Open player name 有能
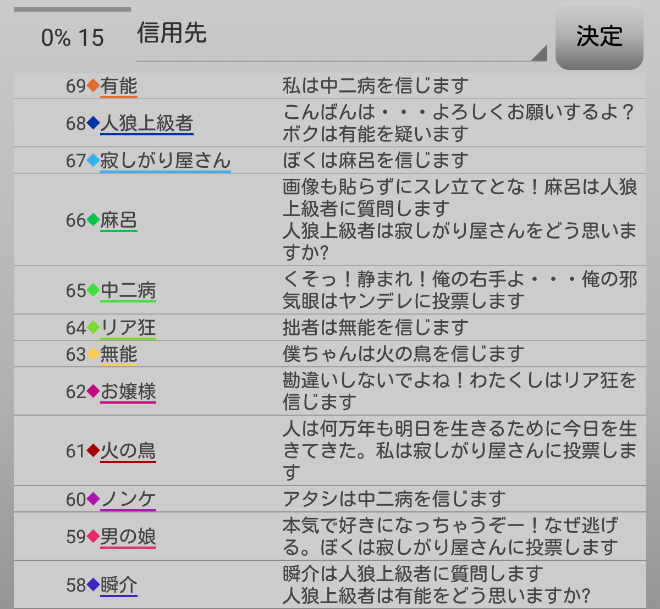The width and height of the screenshot is (660, 609). [118, 86]
